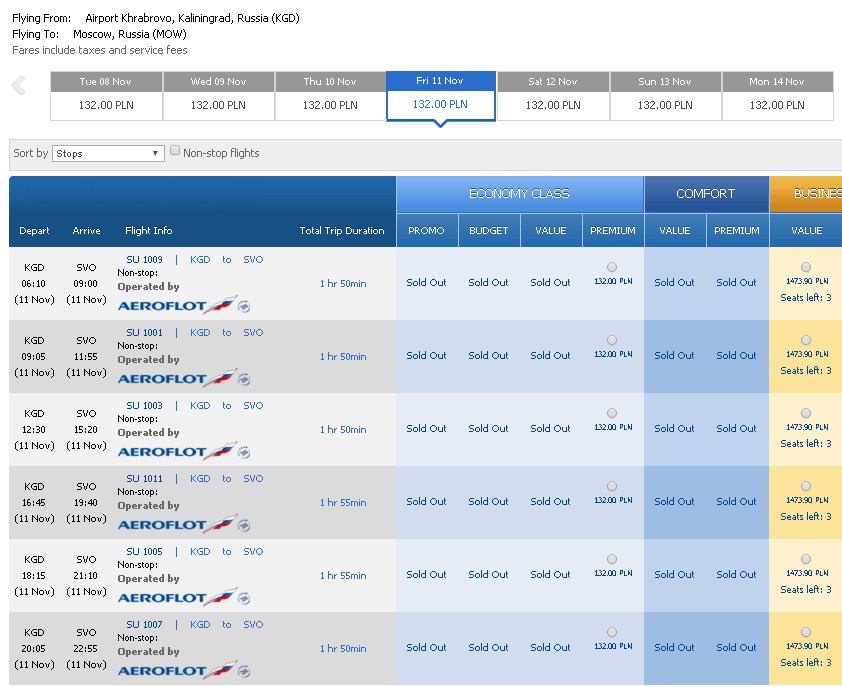Select Business Value fare for SU 1011

pos(806,486)
